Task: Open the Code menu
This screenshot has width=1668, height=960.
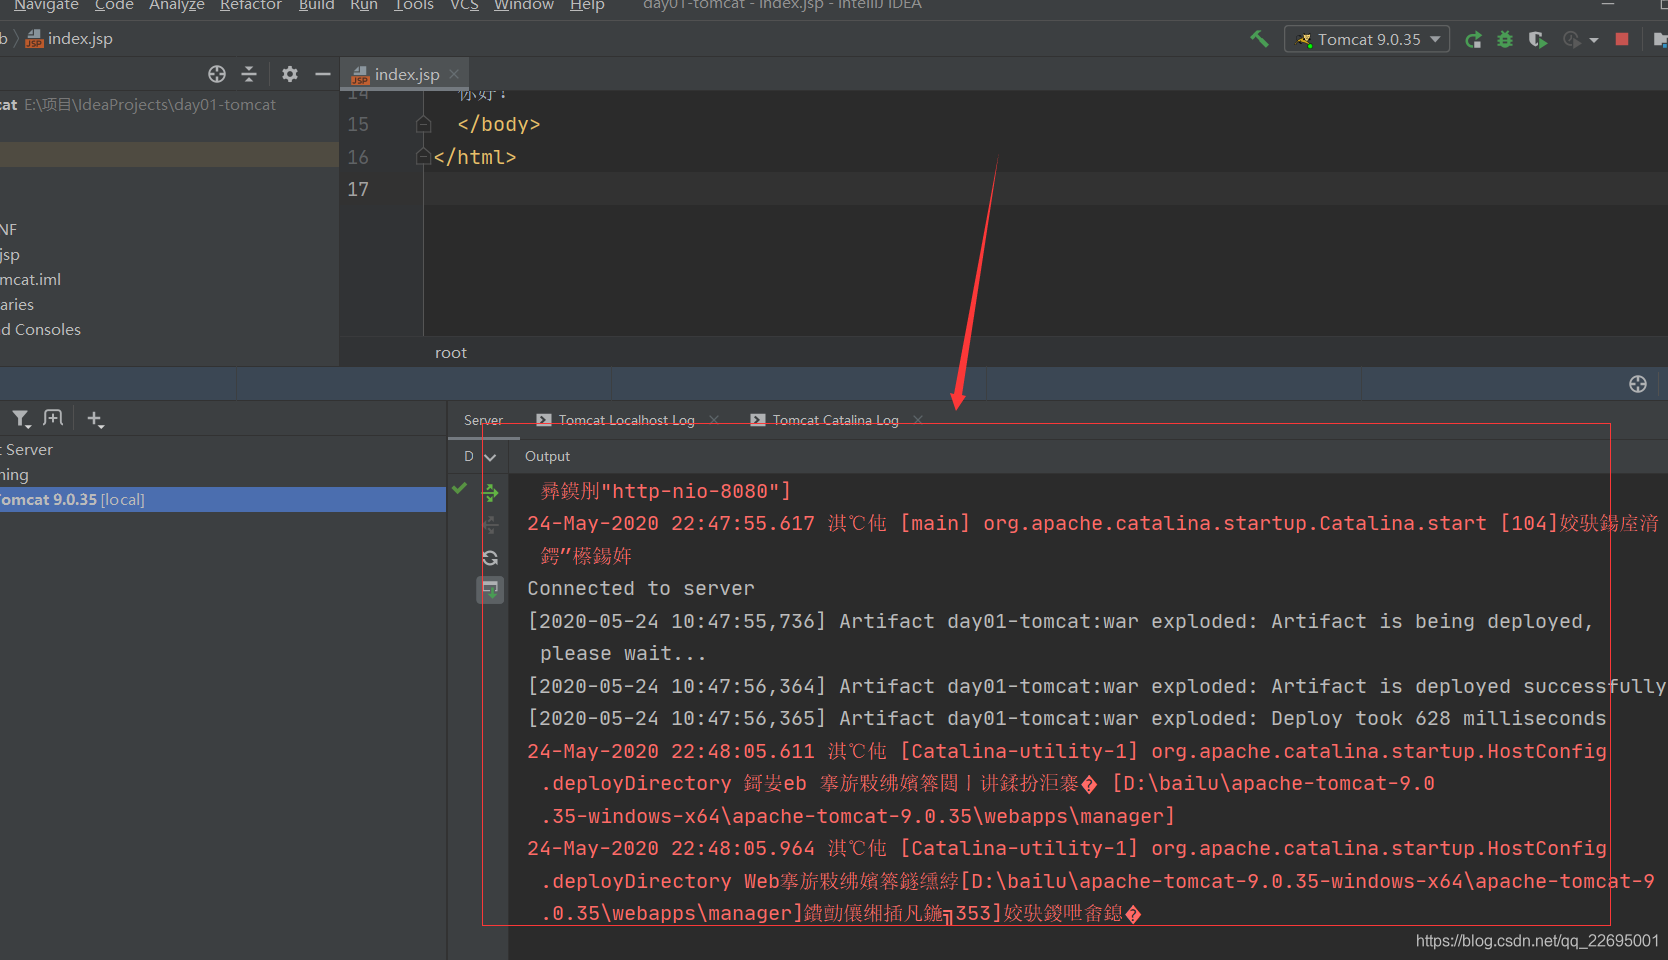Action: pos(114,6)
